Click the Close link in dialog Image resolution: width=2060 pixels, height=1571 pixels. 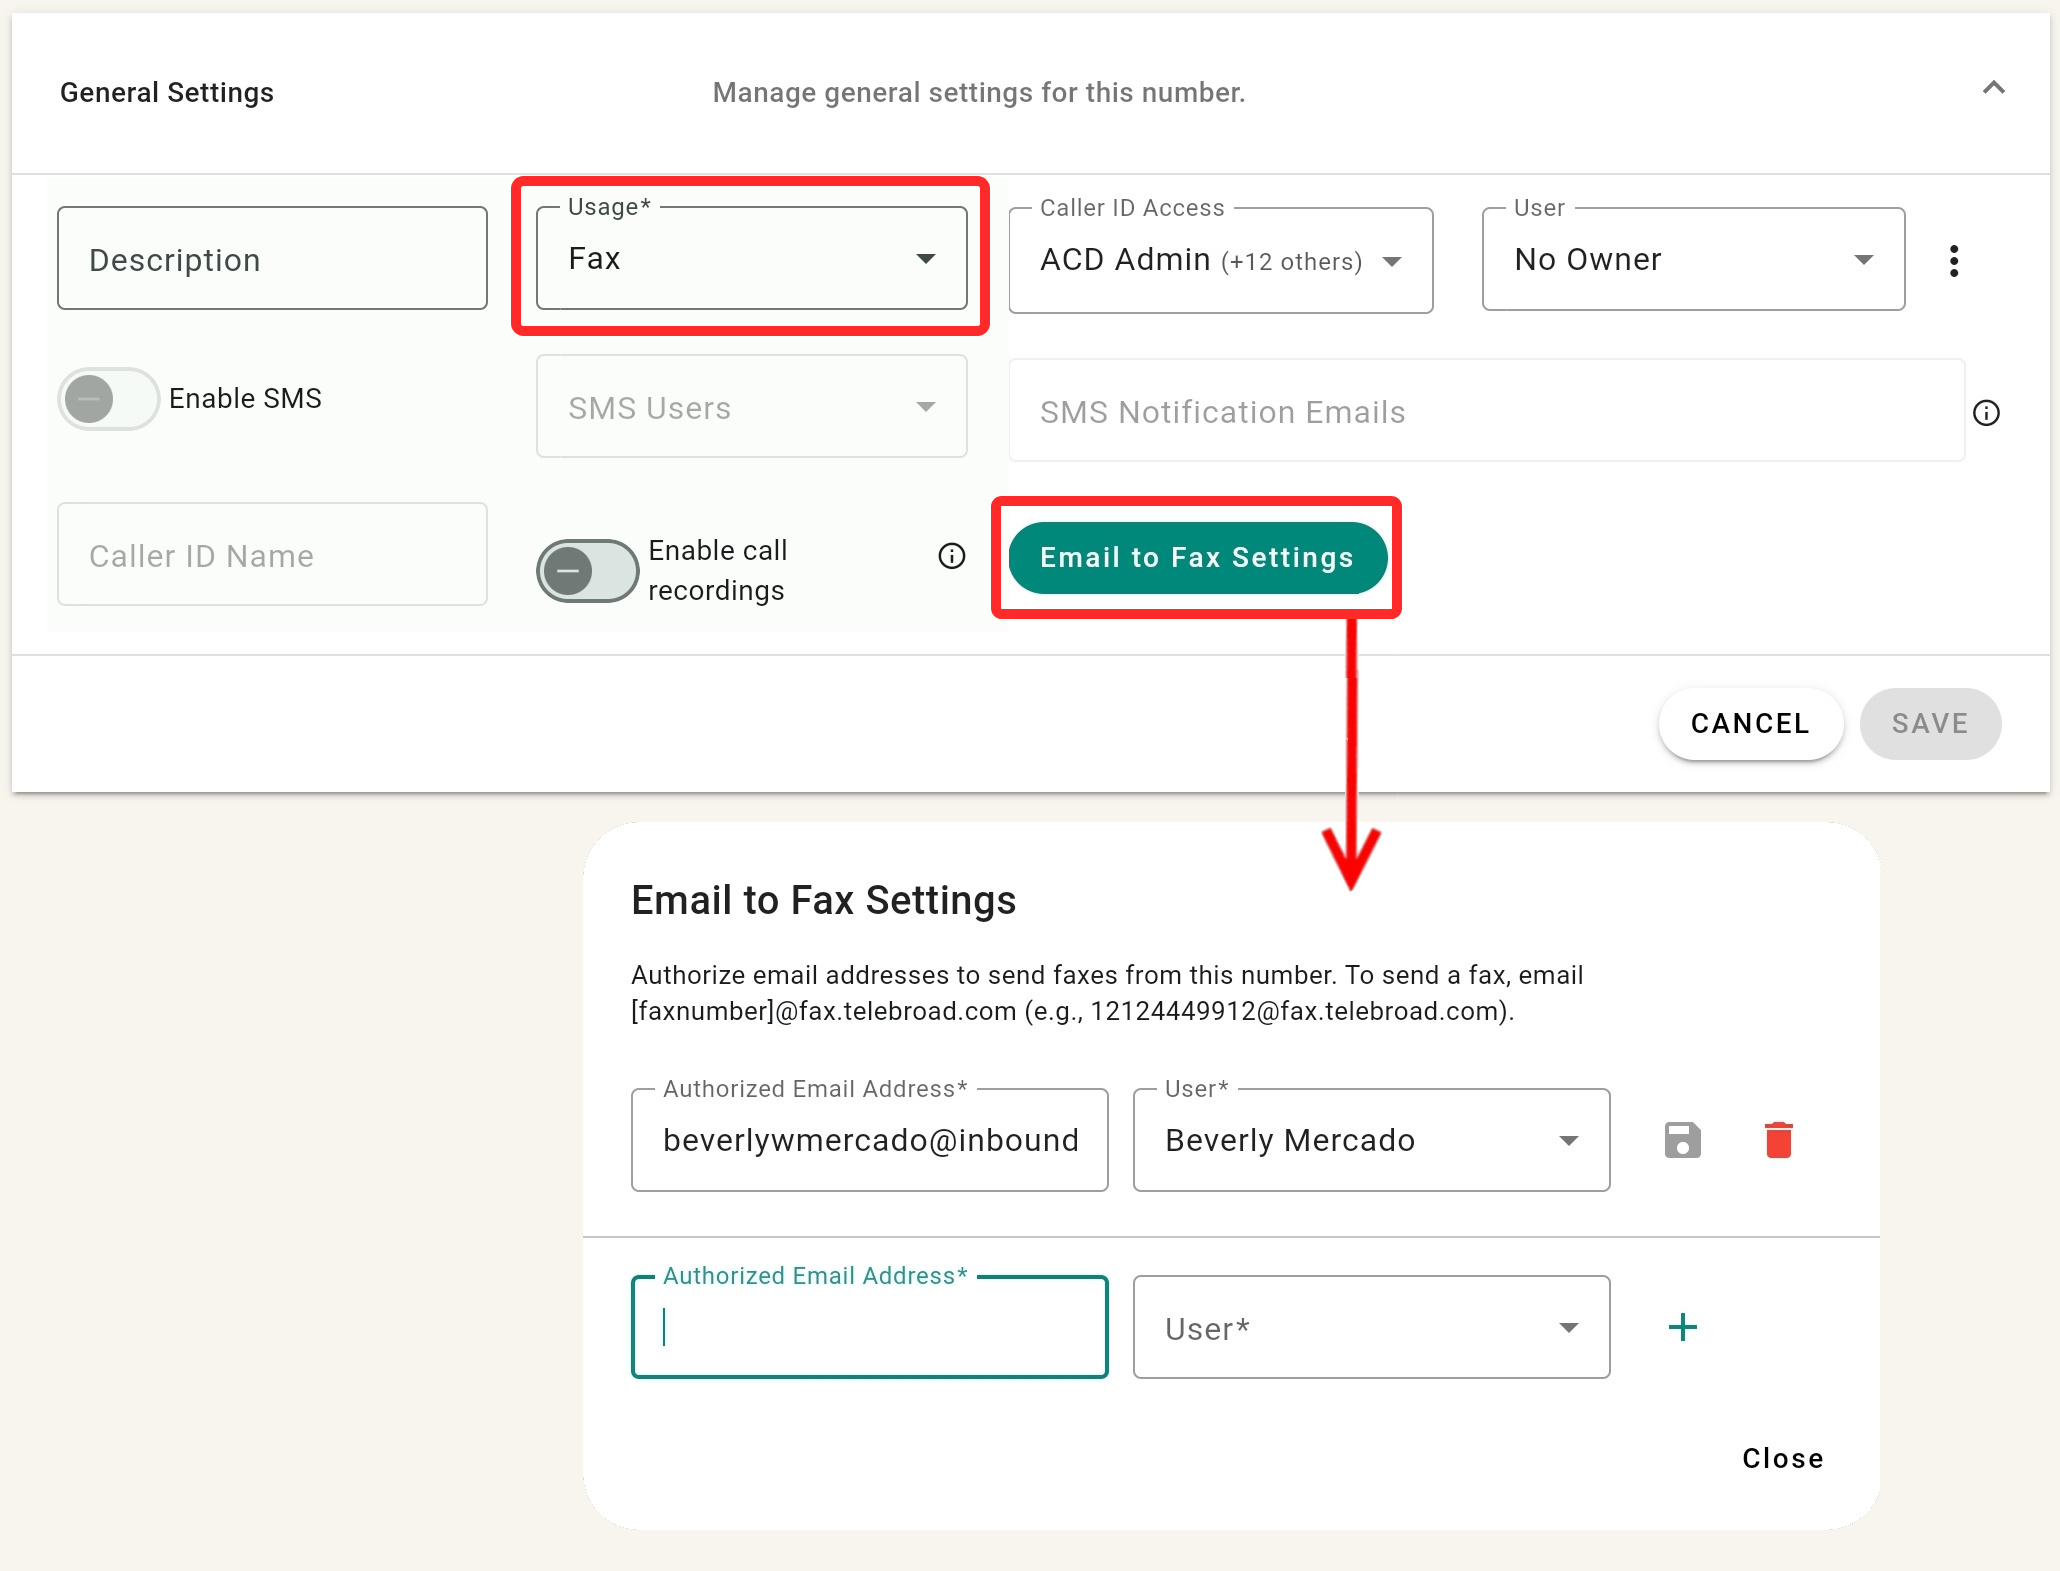pyautogui.click(x=1782, y=1458)
